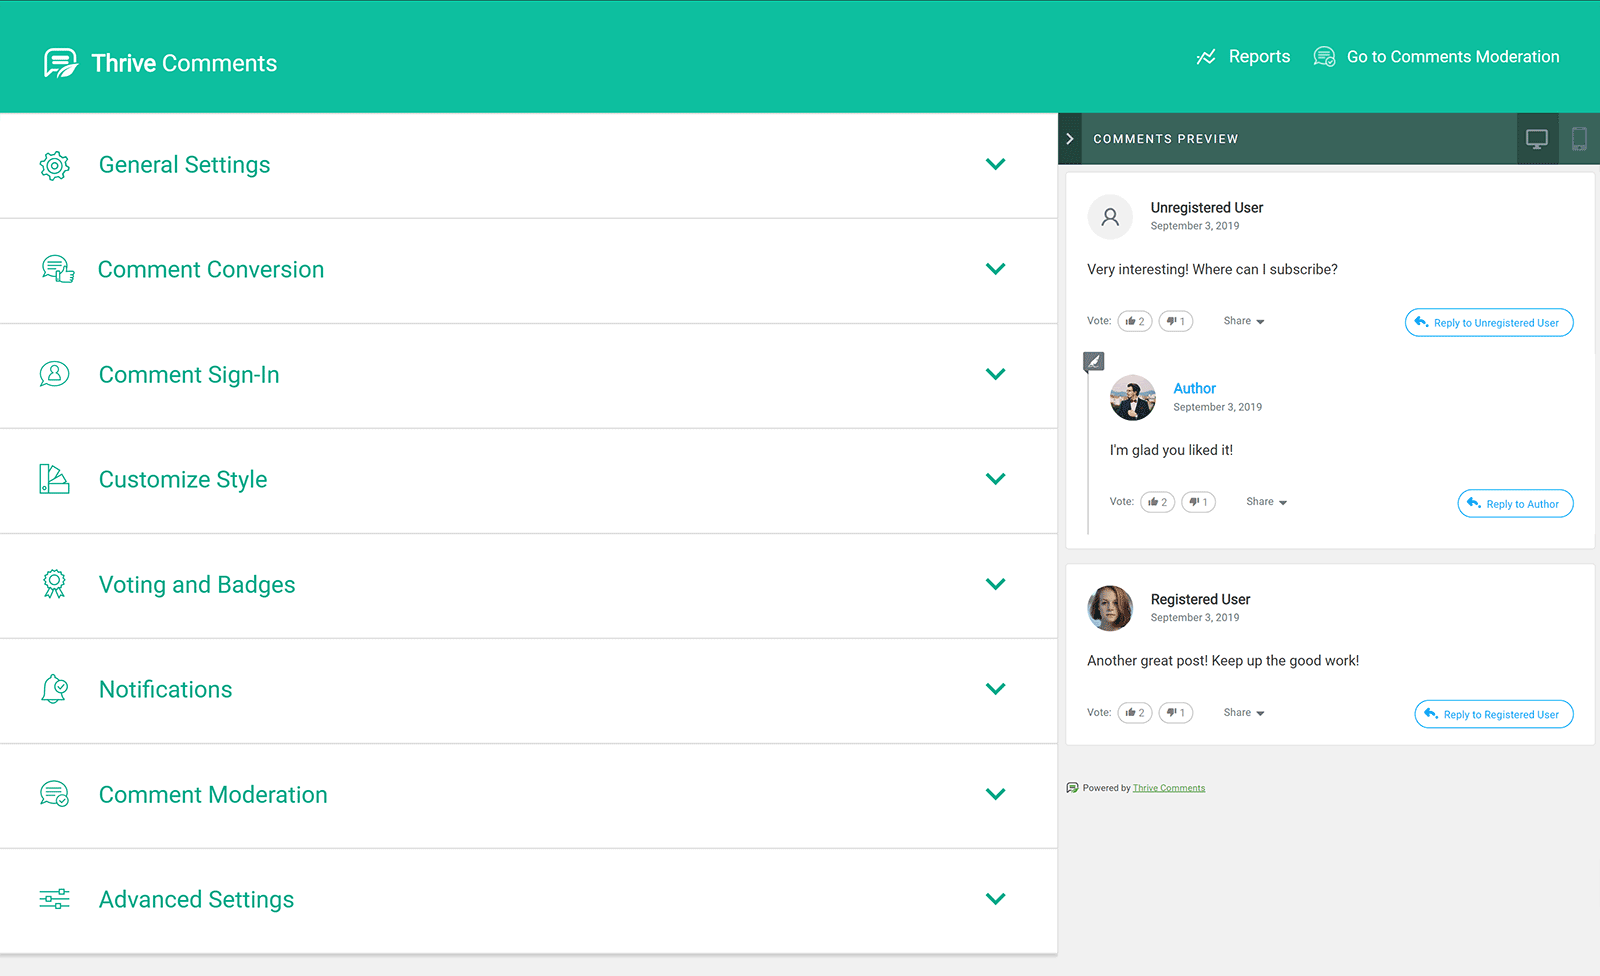Viewport: 1600px width, 976px height.
Task: Click Reply to Registered User button
Action: click(x=1494, y=714)
